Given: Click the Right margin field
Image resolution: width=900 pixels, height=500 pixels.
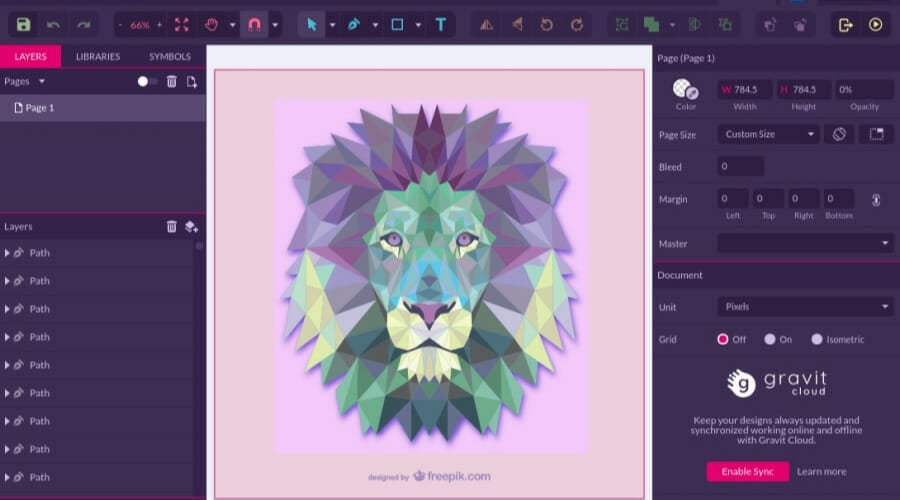Looking at the screenshot, I should pyautogui.click(x=804, y=199).
